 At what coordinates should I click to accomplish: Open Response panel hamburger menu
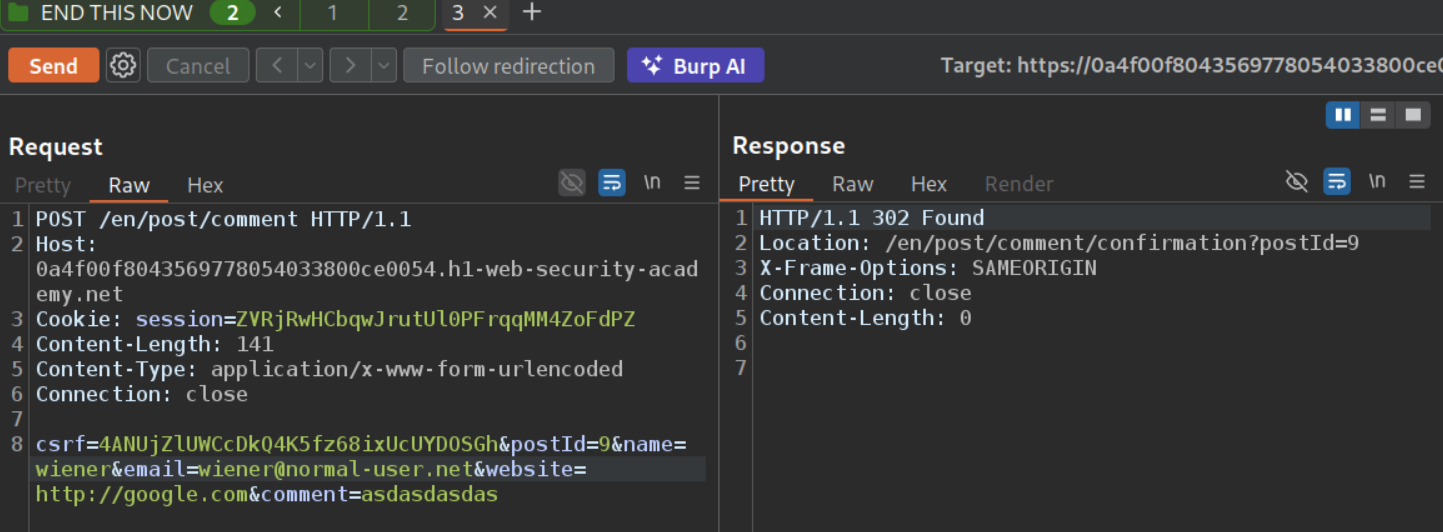1417,182
